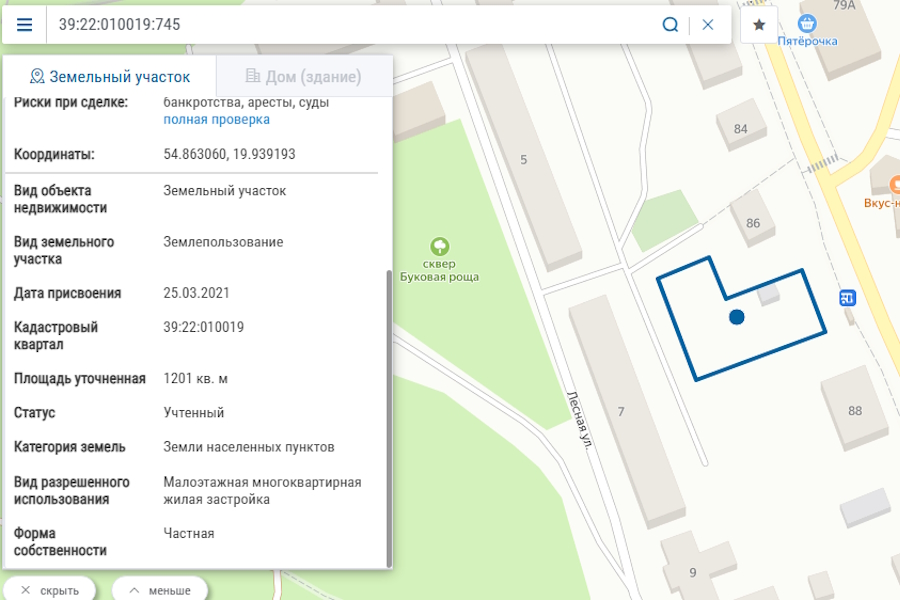The width and height of the screenshot is (900, 600).
Task: Clear the search with the X icon
Action: click(708, 24)
